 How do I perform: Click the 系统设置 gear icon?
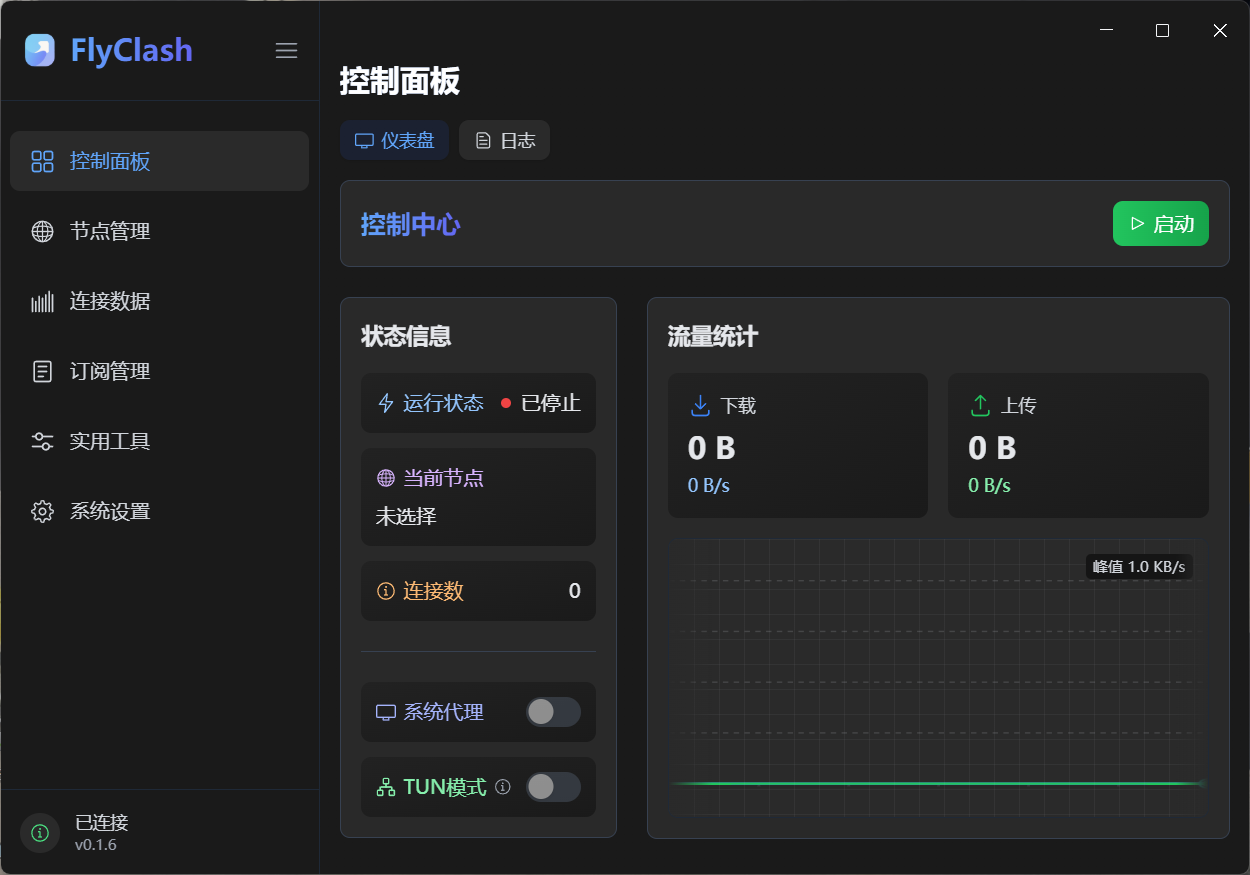42,511
